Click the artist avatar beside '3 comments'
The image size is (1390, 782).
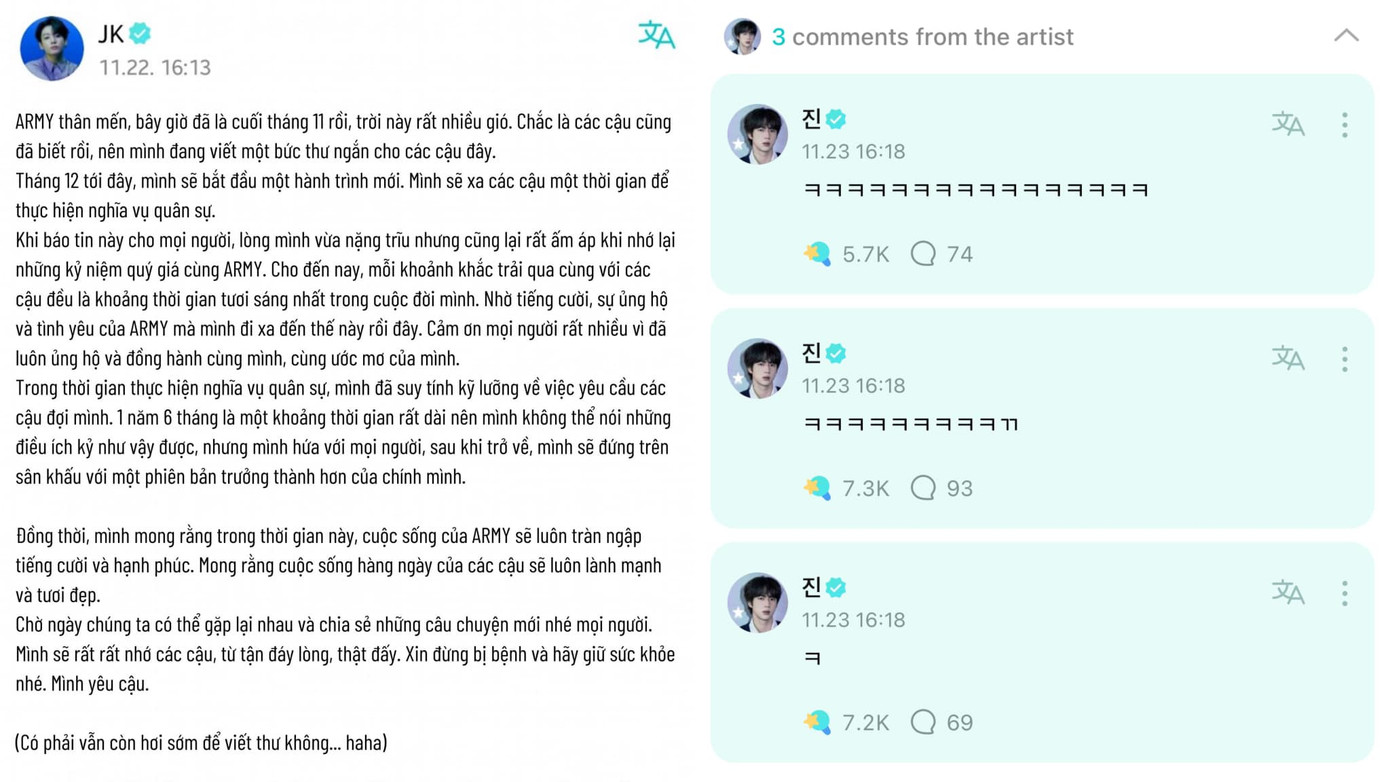coord(742,37)
